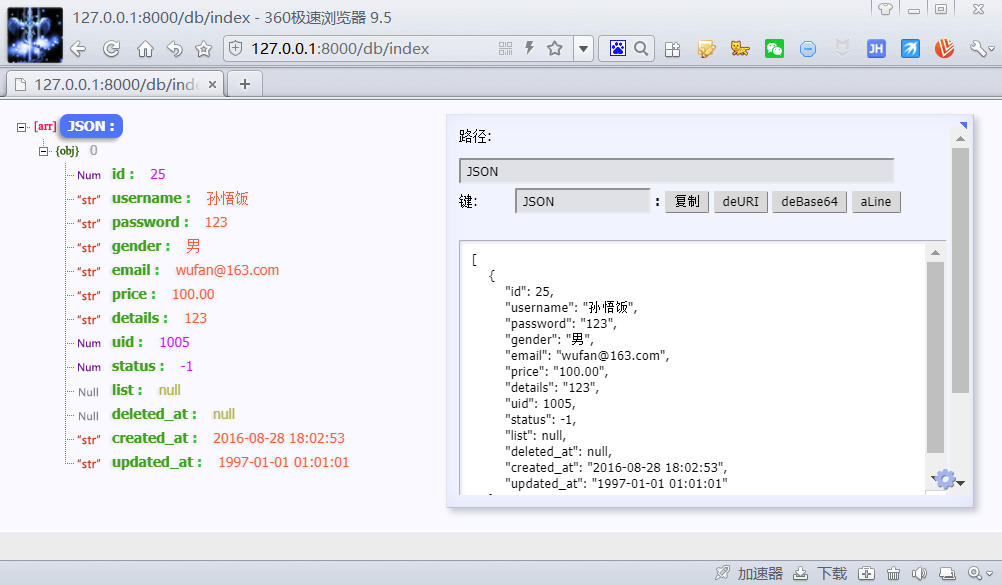The width and height of the screenshot is (1002, 585).
Task: Click the red orange round extension icon
Action: pyautogui.click(x=944, y=49)
